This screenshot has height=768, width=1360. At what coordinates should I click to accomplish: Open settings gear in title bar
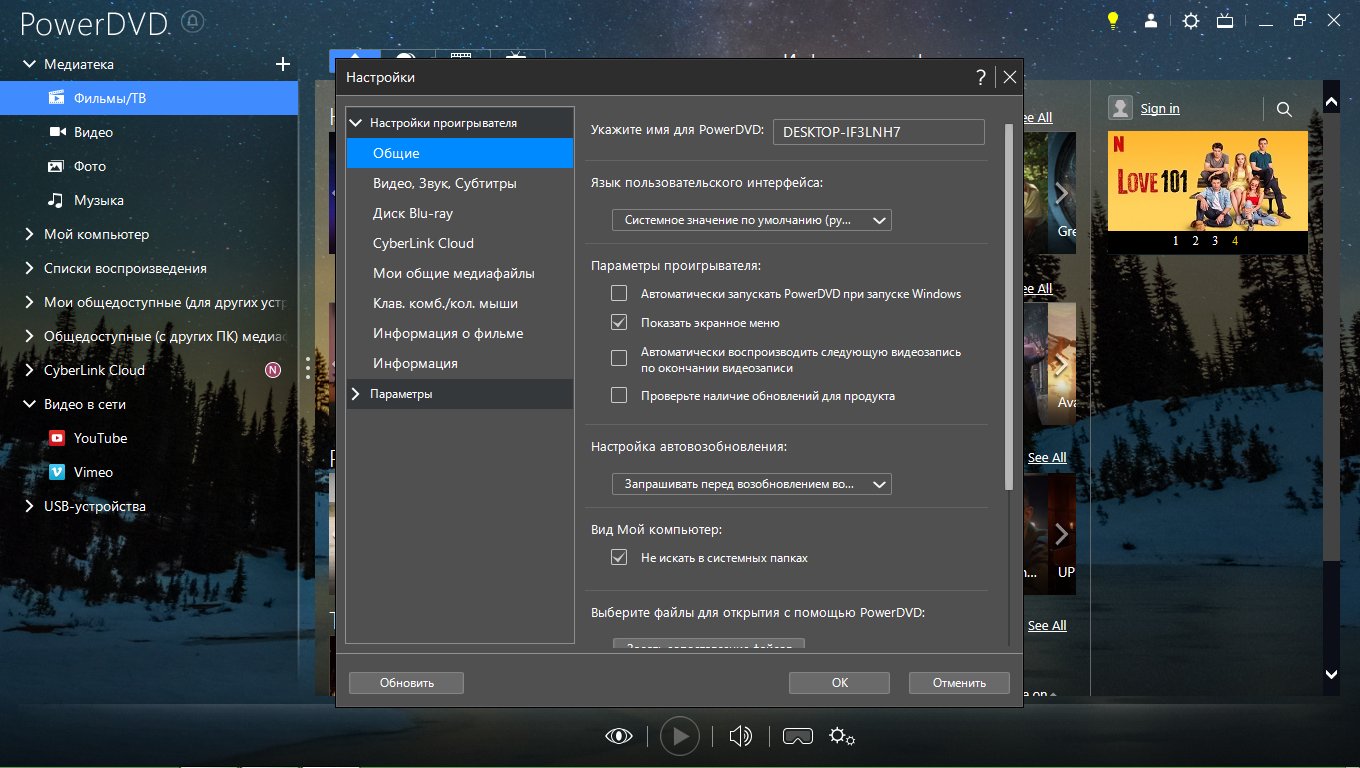[1190, 20]
